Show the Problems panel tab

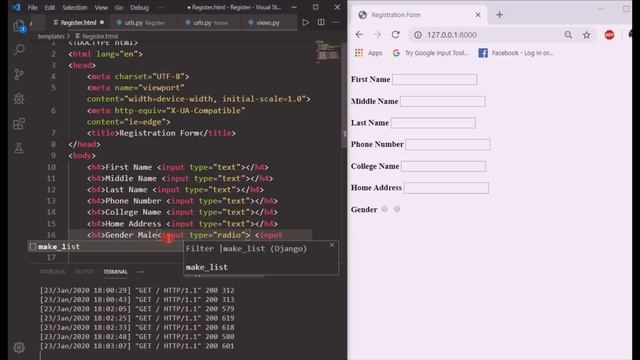point(53,272)
